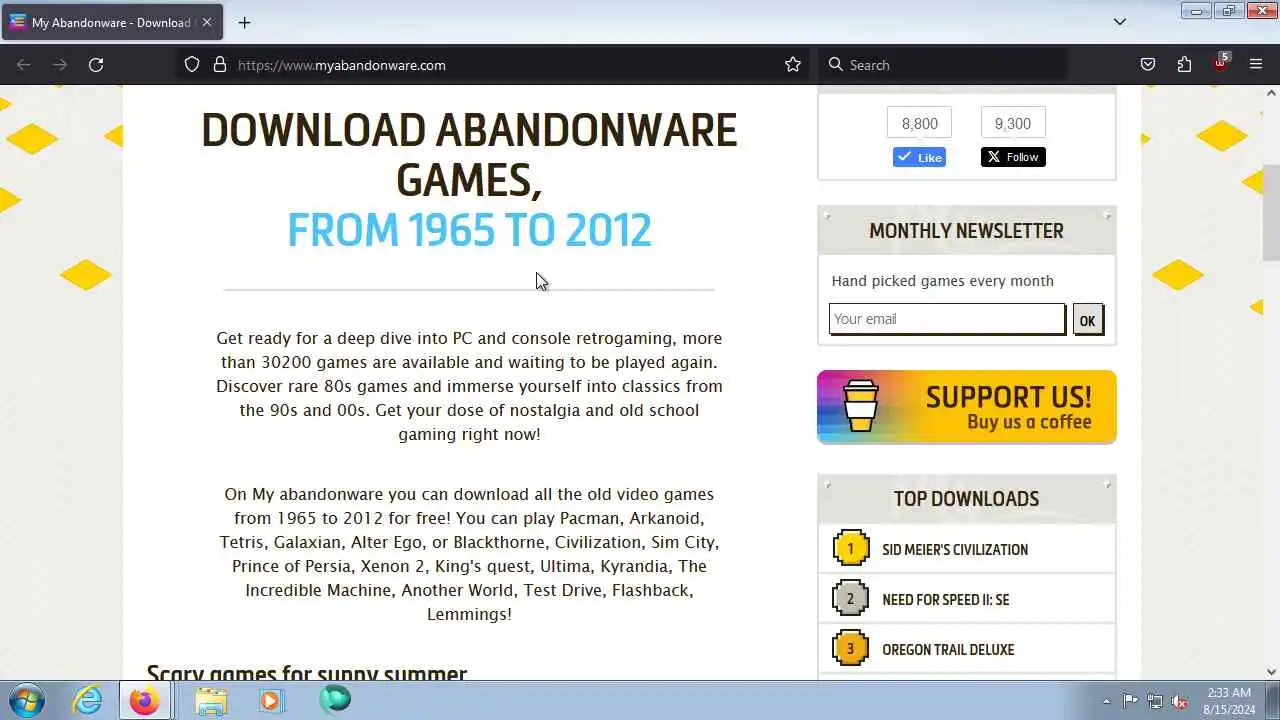The image size is (1280, 720).
Task: Click the URL address bar
Action: tap(495, 65)
